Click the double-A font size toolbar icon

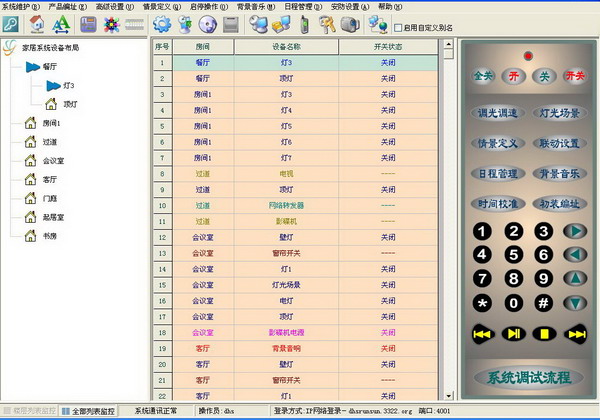[x=61, y=24]
